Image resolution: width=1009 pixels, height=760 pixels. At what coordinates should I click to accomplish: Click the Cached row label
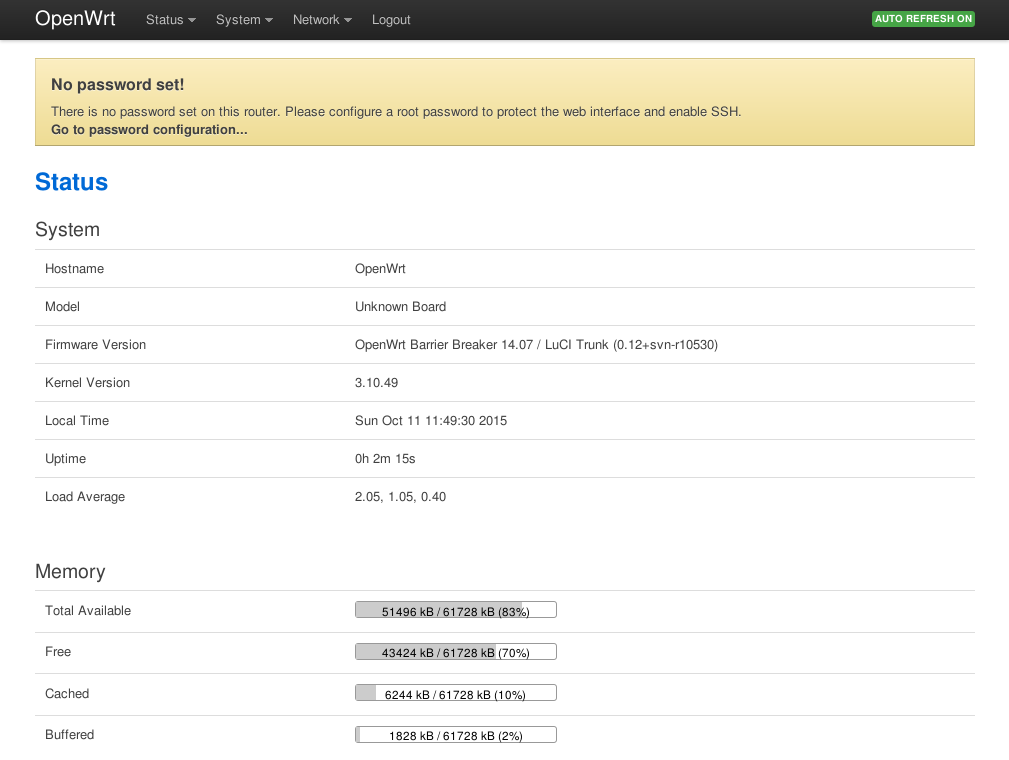67,694
